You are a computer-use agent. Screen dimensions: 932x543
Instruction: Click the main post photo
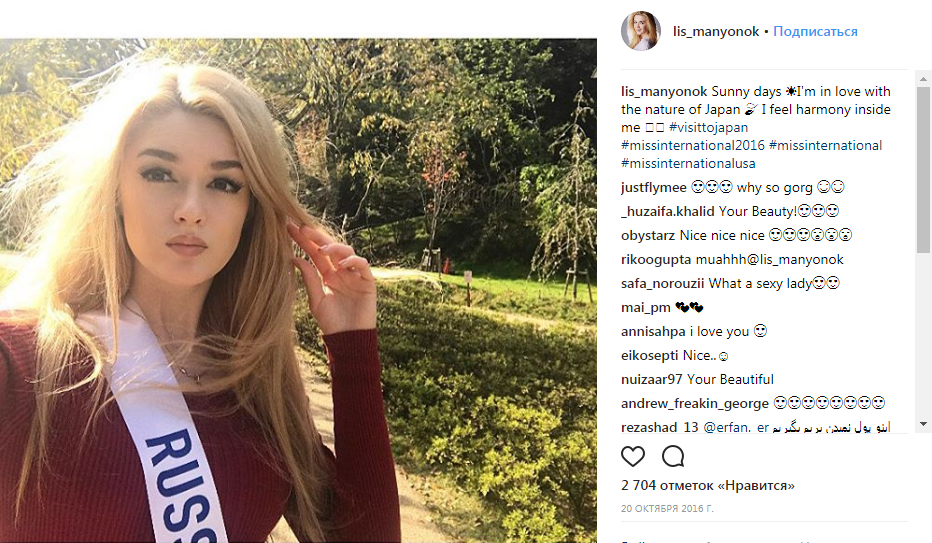(298, 290)
